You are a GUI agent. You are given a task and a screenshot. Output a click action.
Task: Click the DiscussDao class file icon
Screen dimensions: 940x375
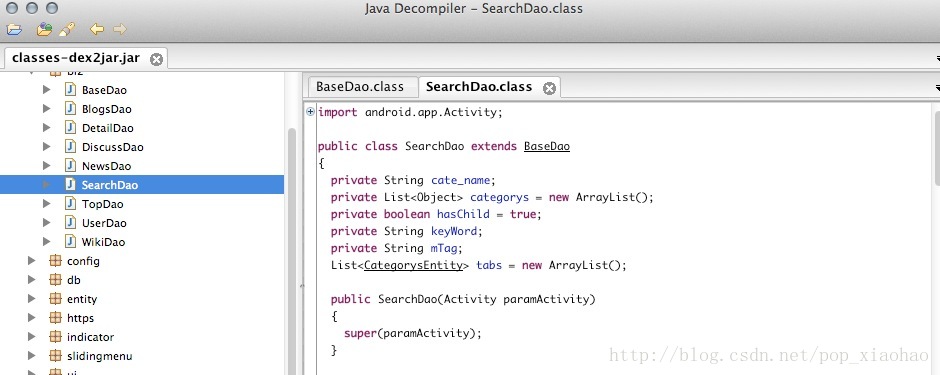[70, 147]
